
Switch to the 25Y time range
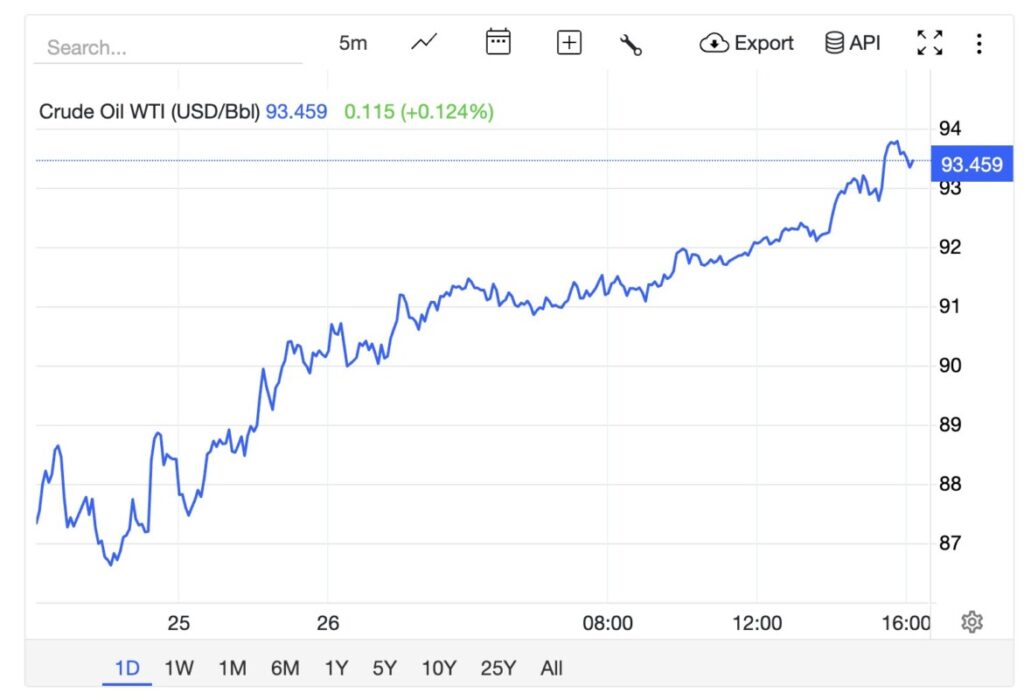pos(498,668)
